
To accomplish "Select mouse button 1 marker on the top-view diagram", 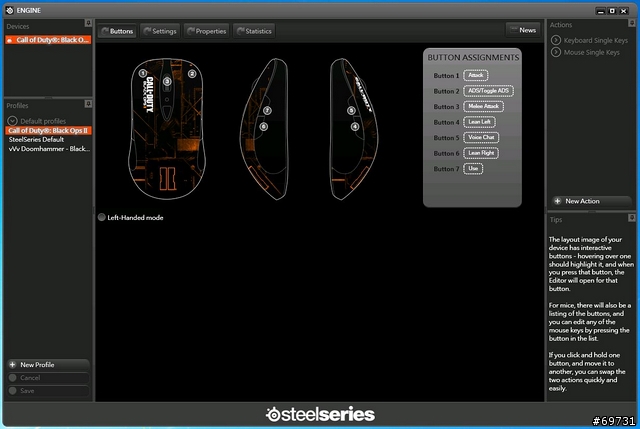I will 142,73.
